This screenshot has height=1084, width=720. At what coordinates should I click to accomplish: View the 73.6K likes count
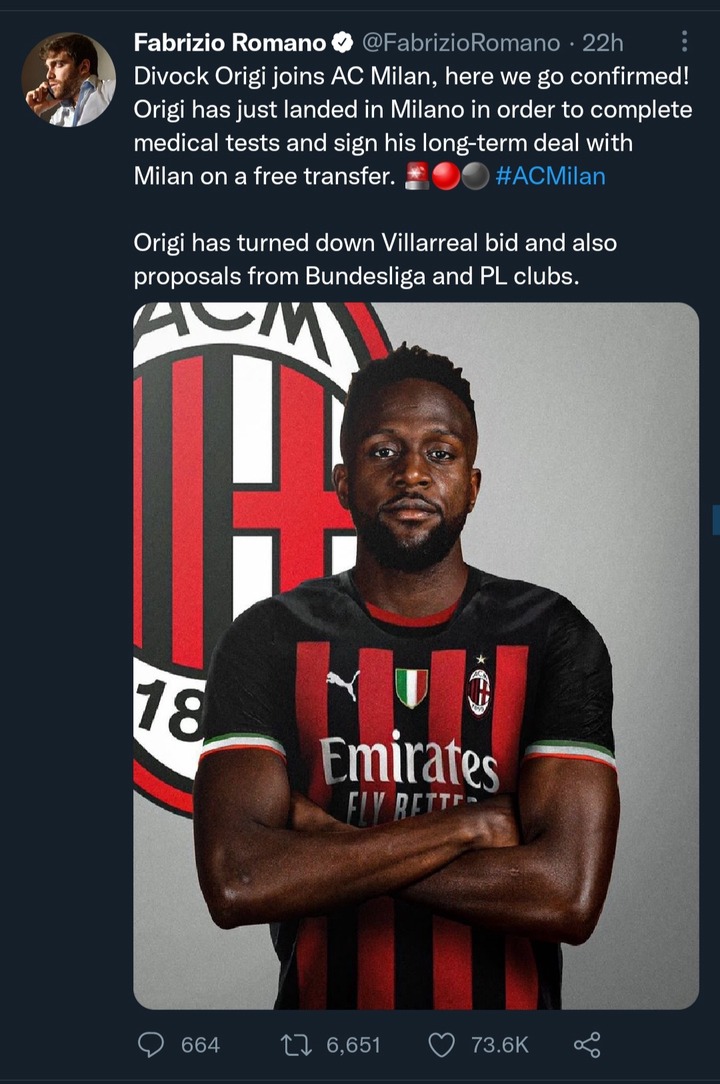click(499, 1045)
